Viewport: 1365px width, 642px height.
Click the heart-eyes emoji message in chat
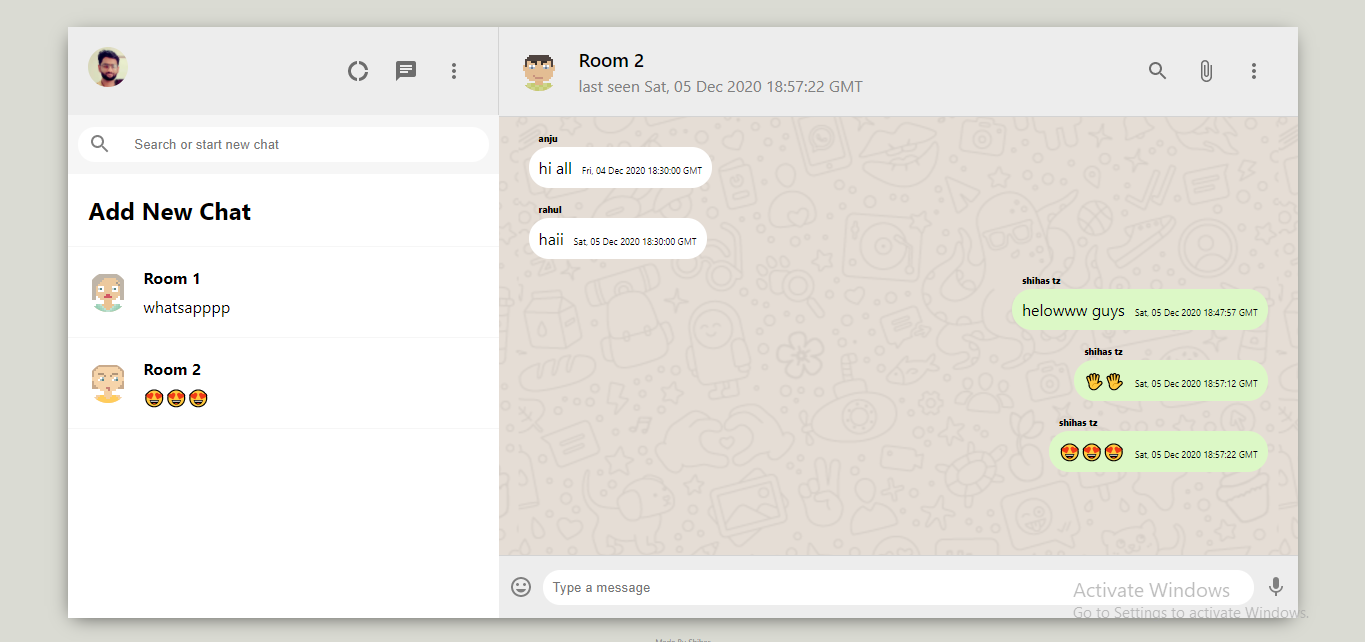pyautogui.click(x=1158, y=452)
